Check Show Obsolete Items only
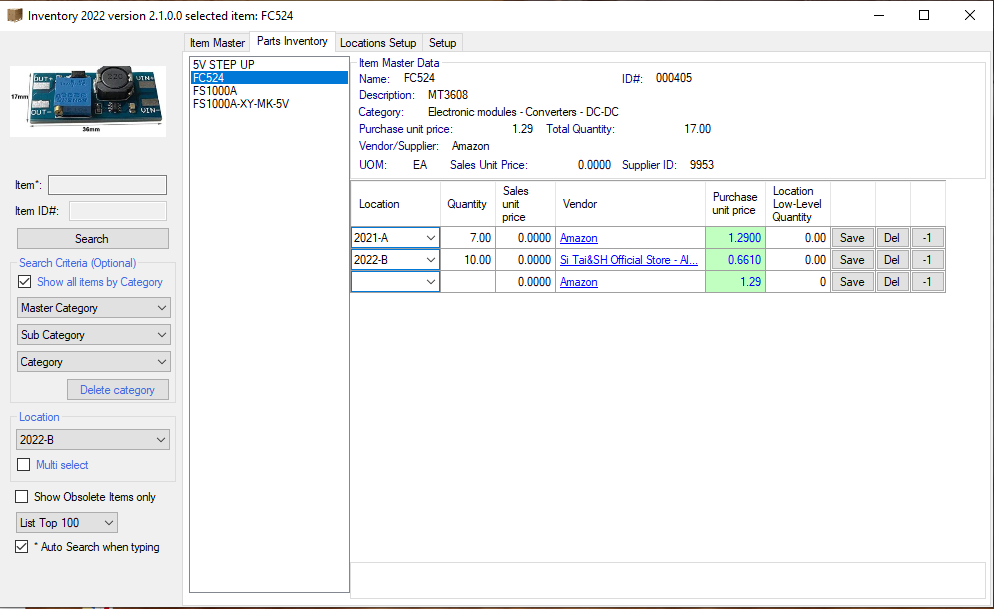The width and height of the screenshot is (994, 609). coord(22,497)
